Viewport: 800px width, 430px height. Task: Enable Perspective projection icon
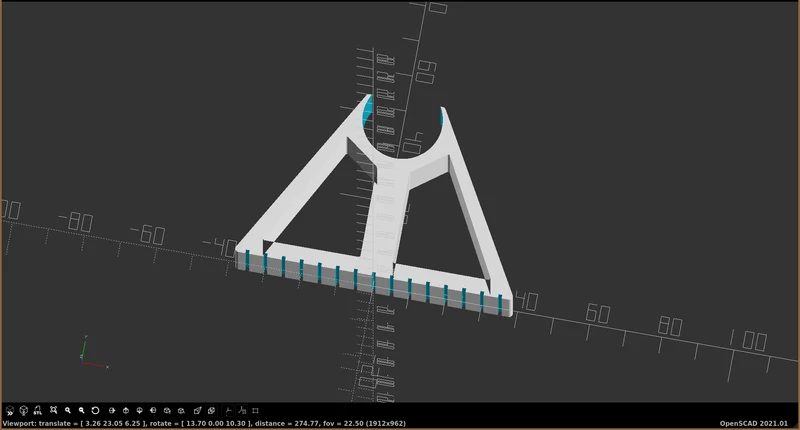pos(197,411)
